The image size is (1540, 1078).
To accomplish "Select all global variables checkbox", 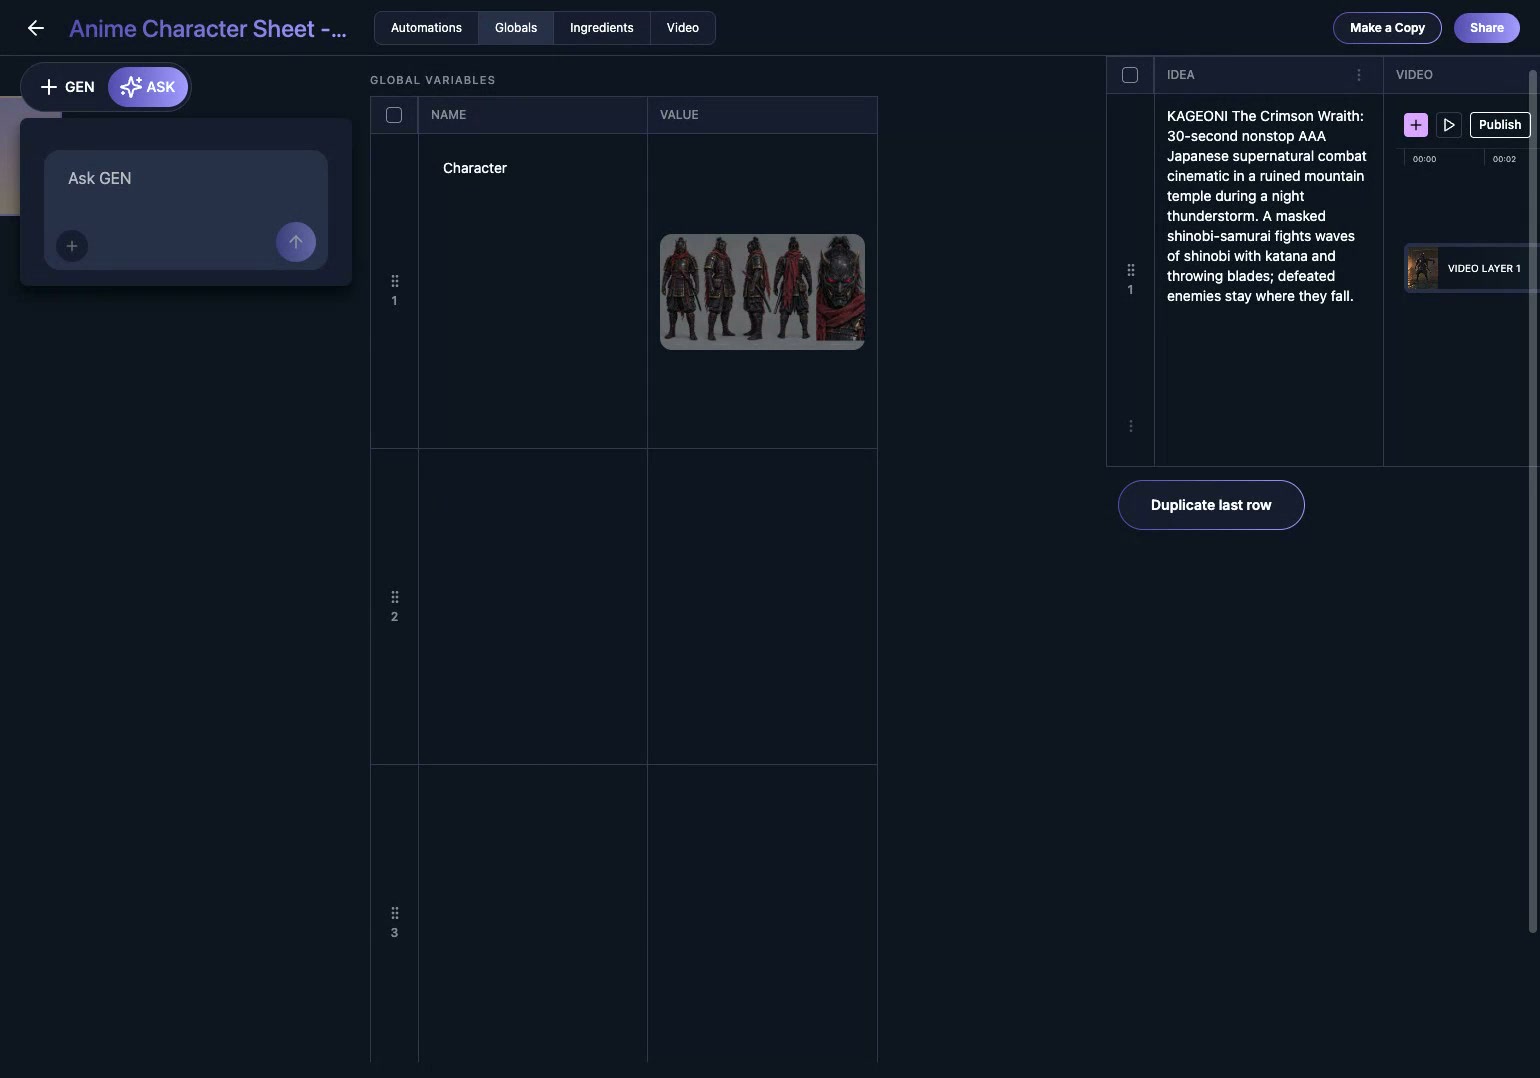I will point(394,115).
